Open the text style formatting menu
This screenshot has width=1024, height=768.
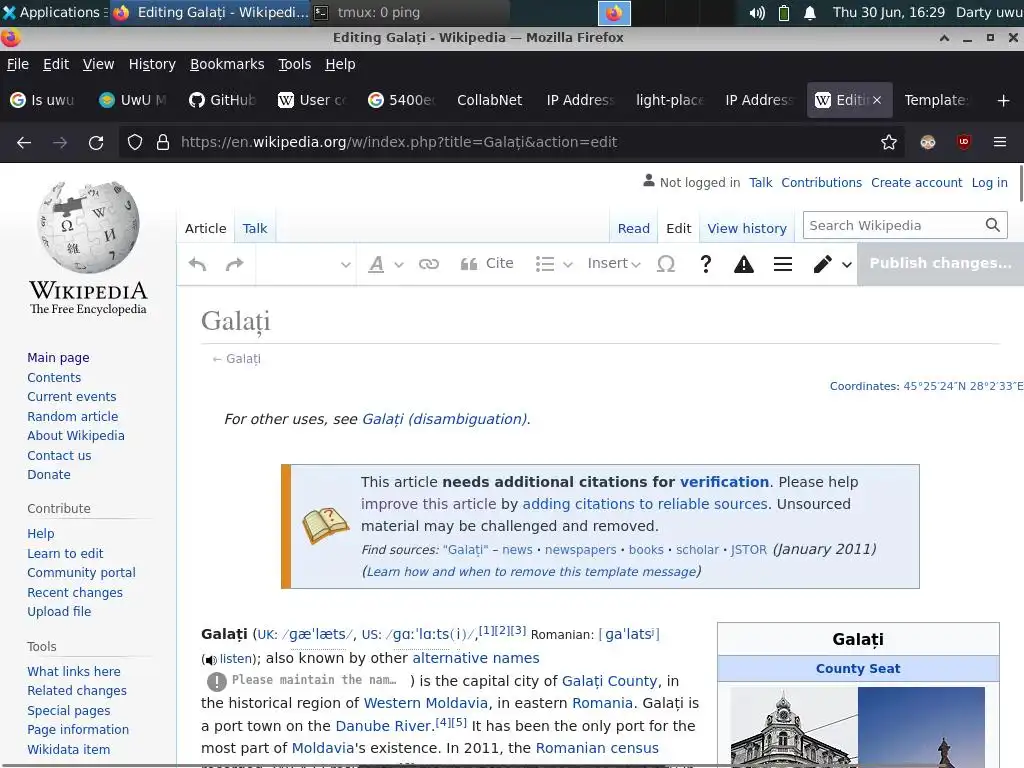point(385,264)
